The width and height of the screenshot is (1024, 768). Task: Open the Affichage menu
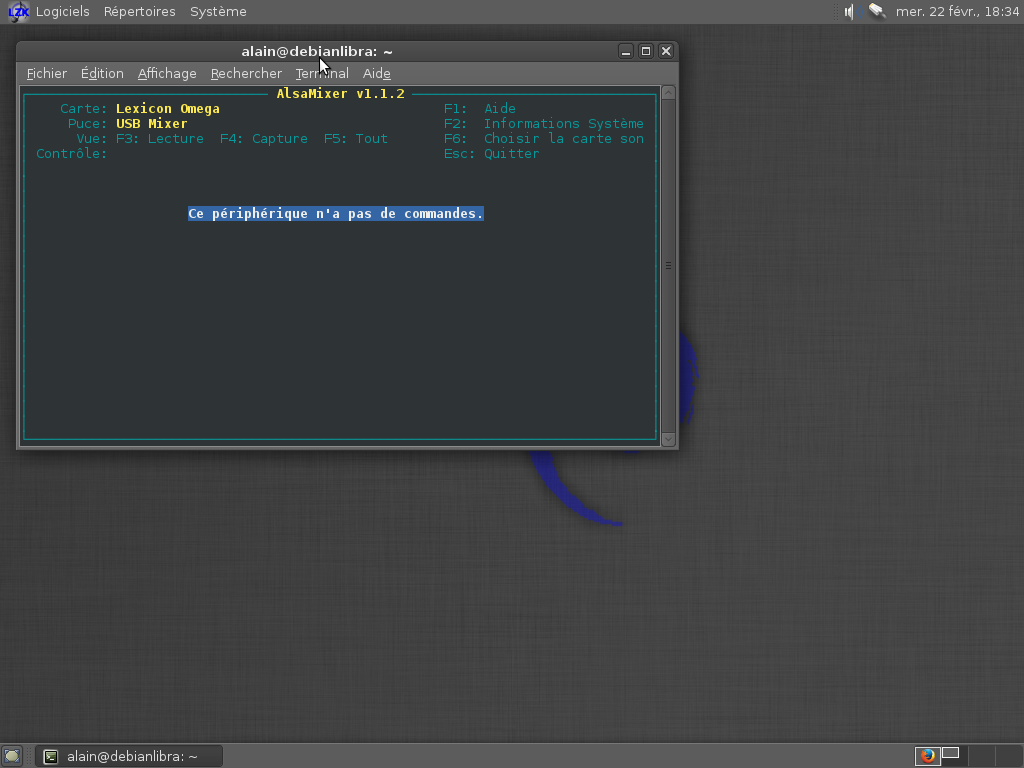(167, 73)
